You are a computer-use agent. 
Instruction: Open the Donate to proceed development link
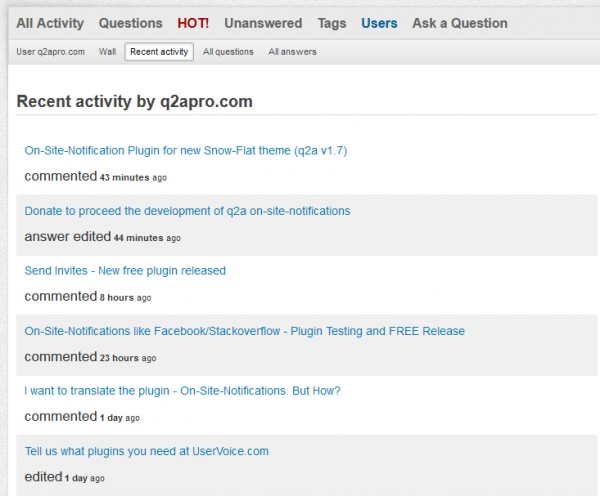click(x=187, y=211)
